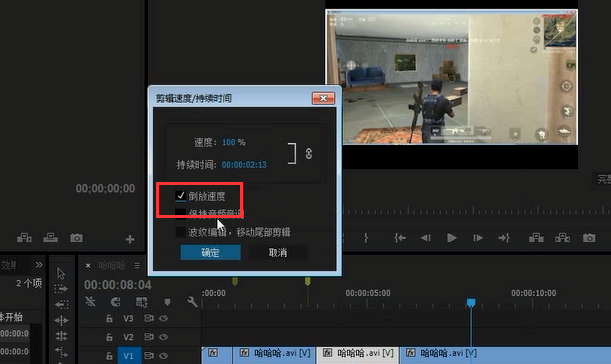Click the 00:00:10:00 ruler label
The width and height of the screenshot is (611, 364).
point(533,293)
